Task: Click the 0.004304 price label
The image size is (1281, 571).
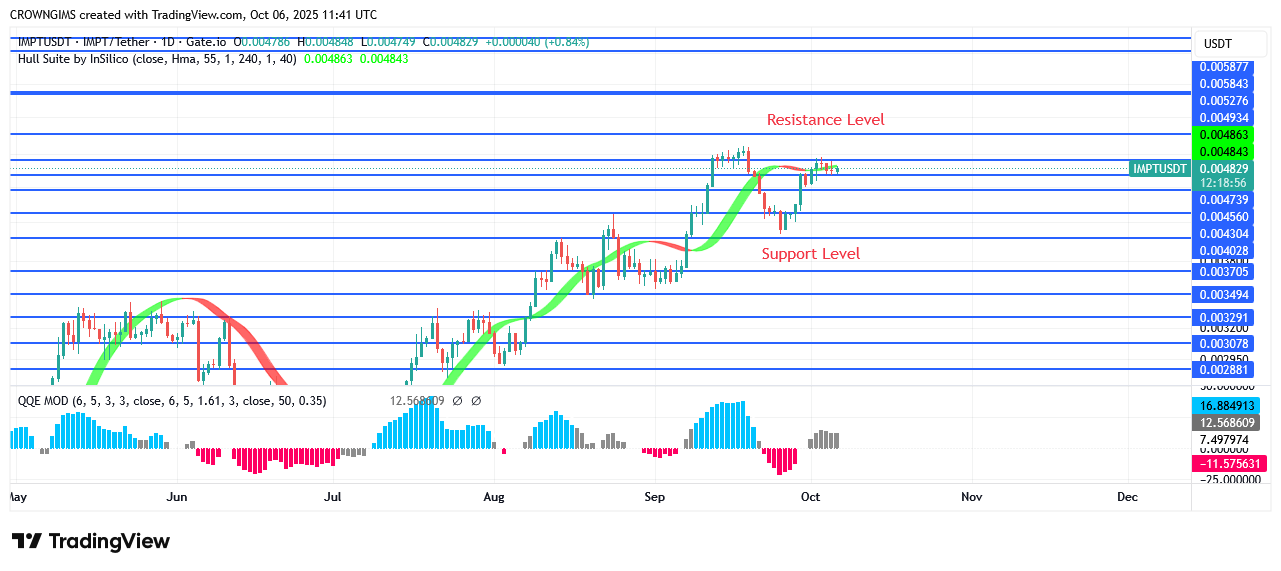Action: (x=1224, y=234)
